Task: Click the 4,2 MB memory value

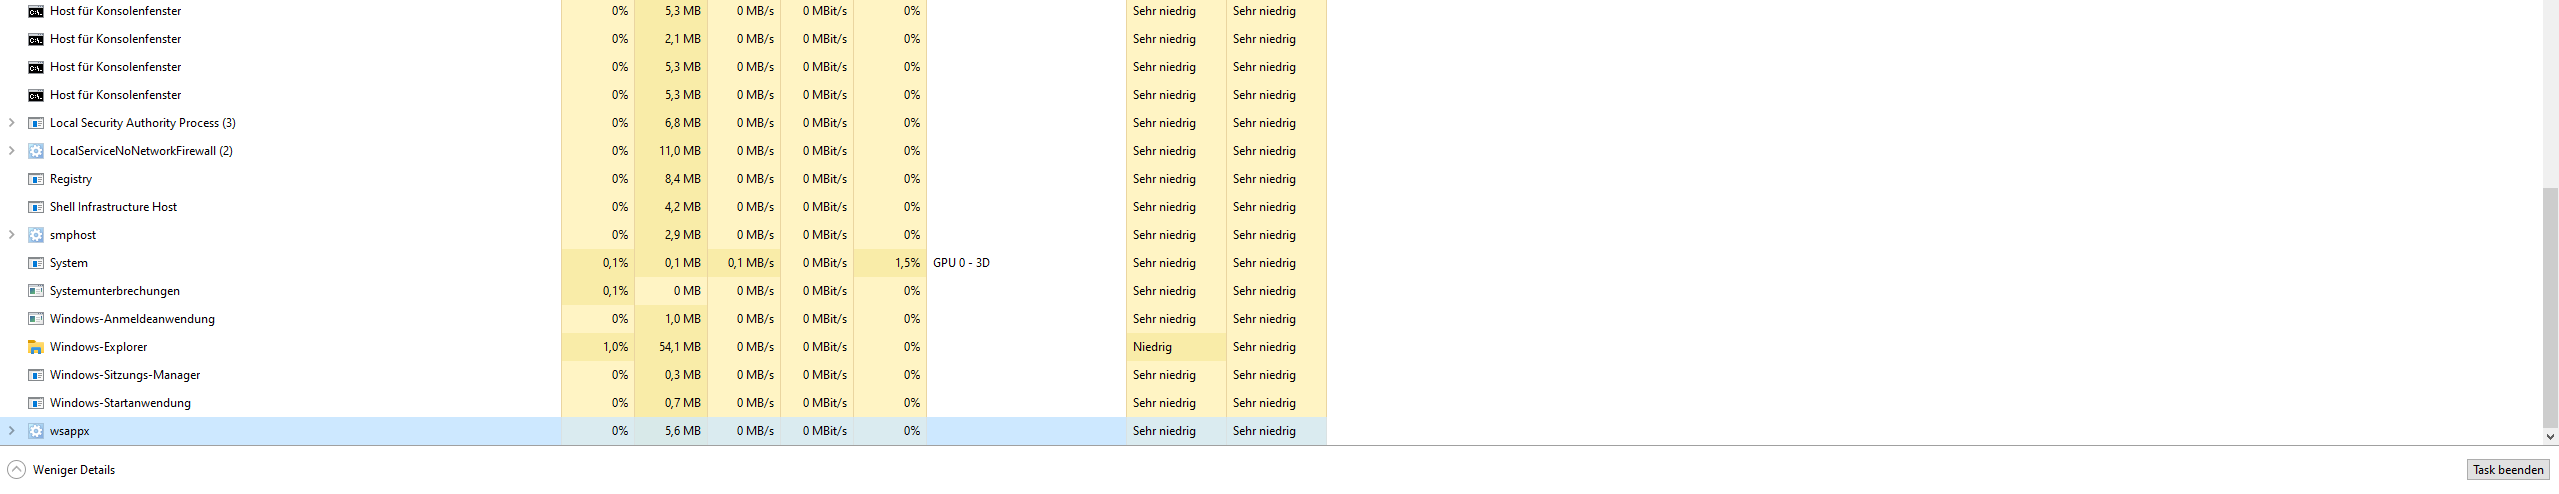Action: [x=683, y=207]
